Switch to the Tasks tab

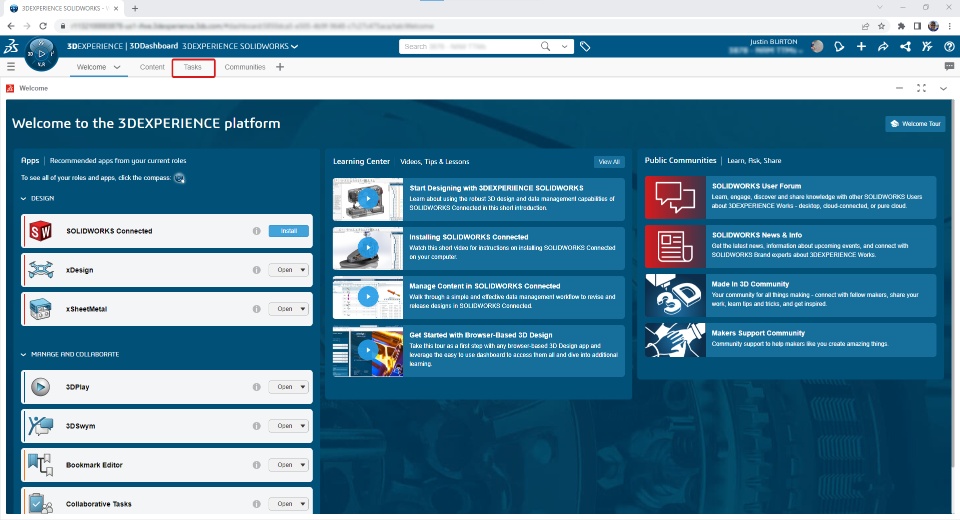click(193, 67)
